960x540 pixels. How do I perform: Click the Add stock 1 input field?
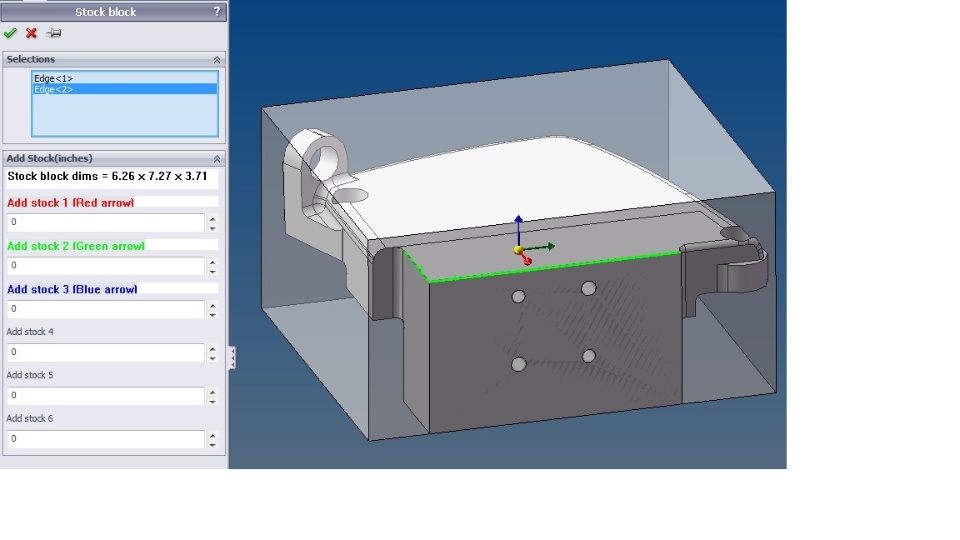coord(105,222)
